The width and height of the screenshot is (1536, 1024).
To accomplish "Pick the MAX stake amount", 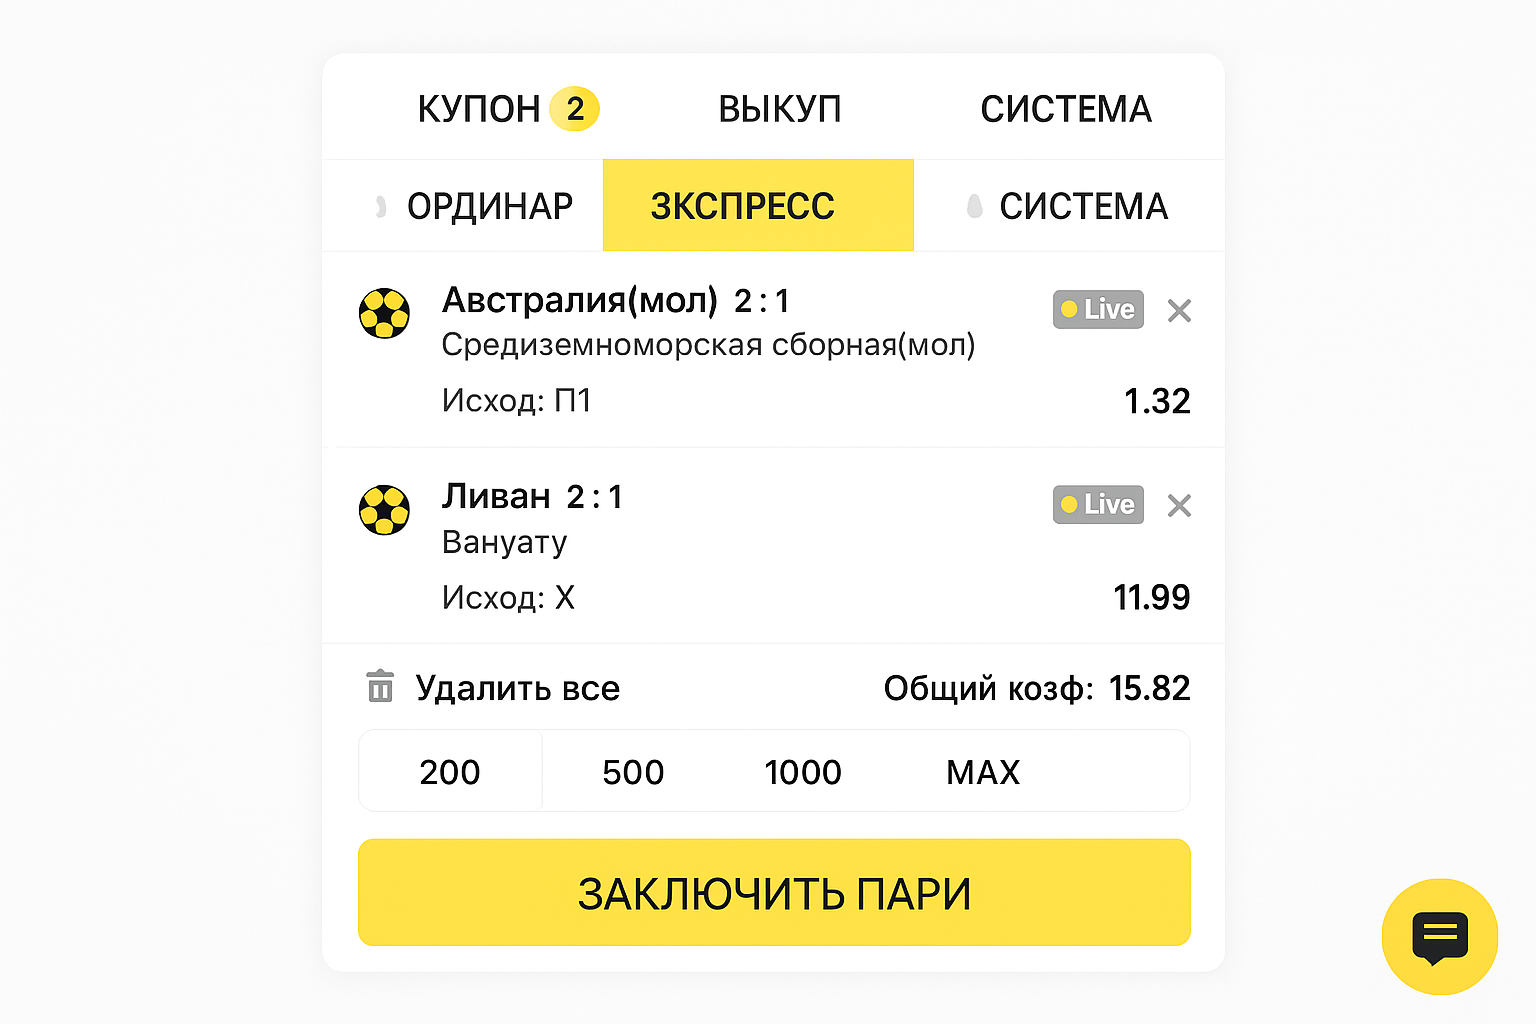I will 983,772.
